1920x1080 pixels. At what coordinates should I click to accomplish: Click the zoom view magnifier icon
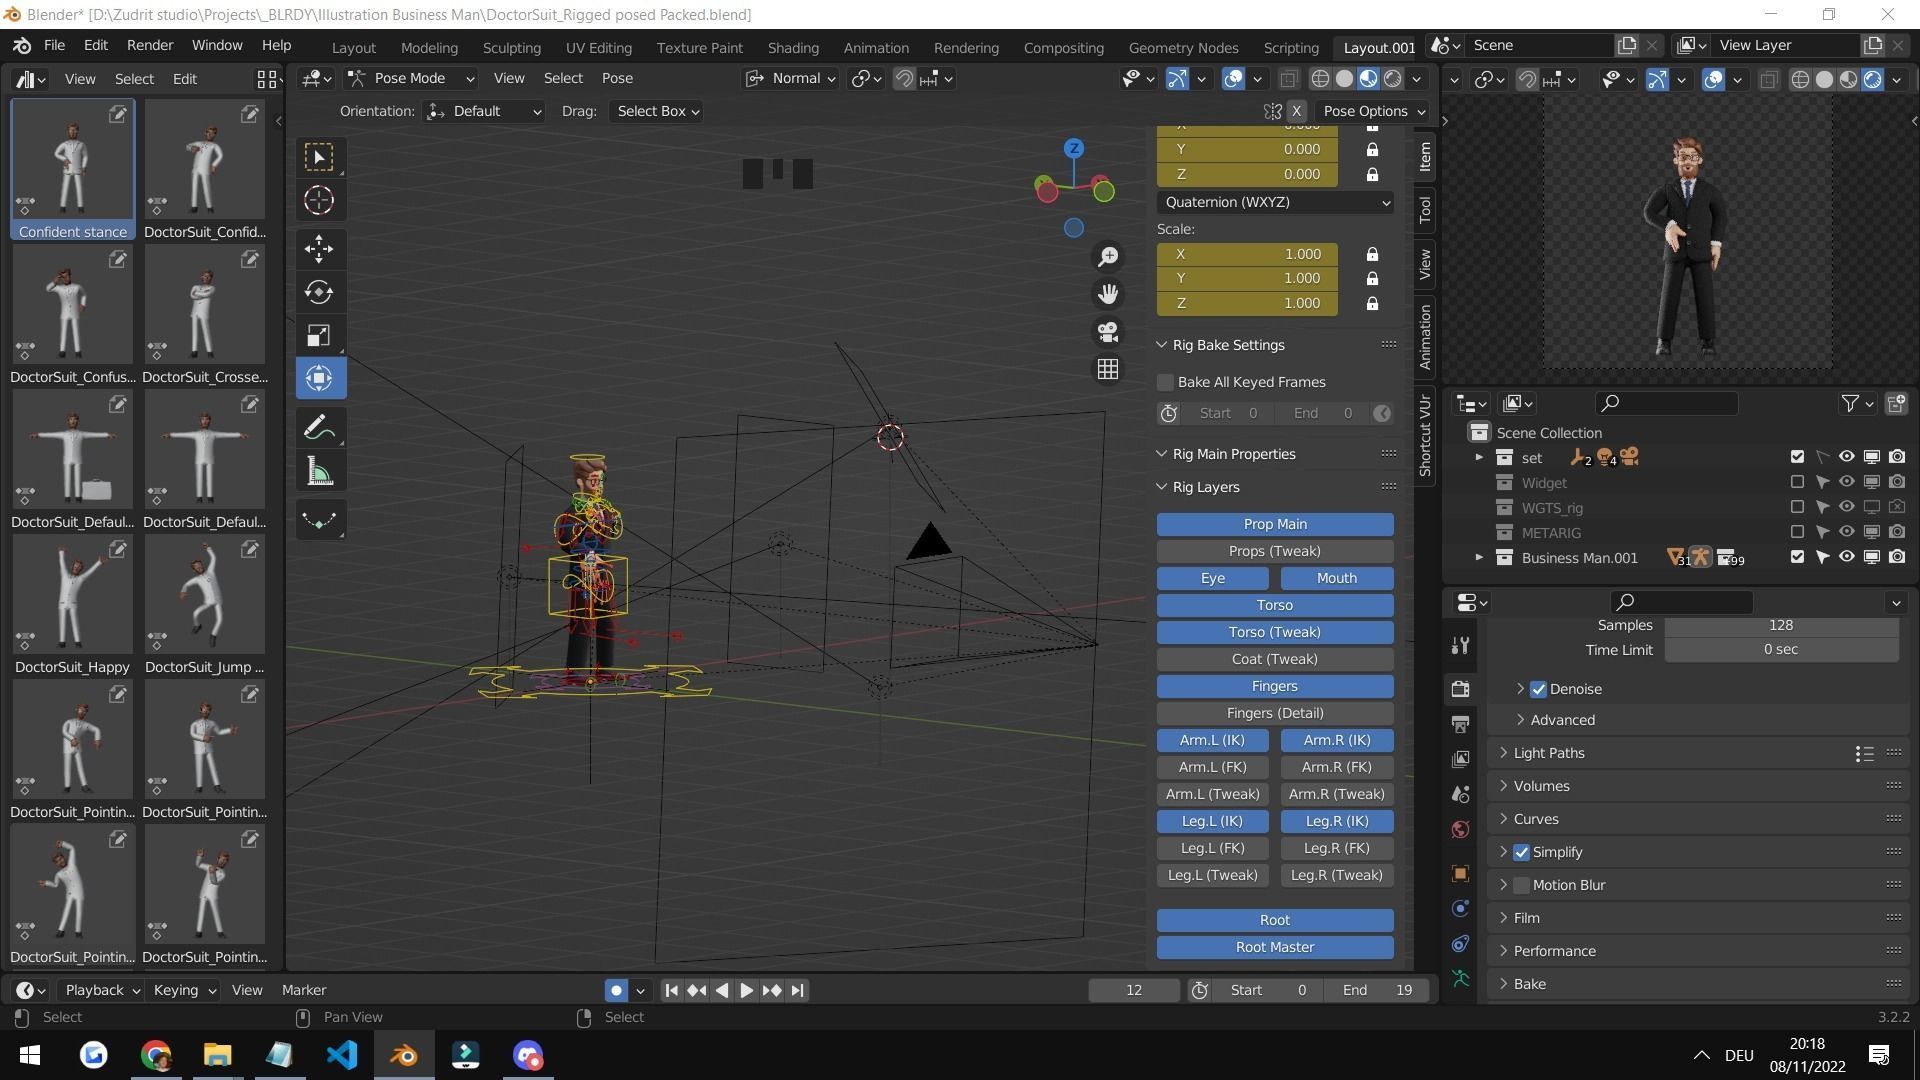(x=1108, y=257)
